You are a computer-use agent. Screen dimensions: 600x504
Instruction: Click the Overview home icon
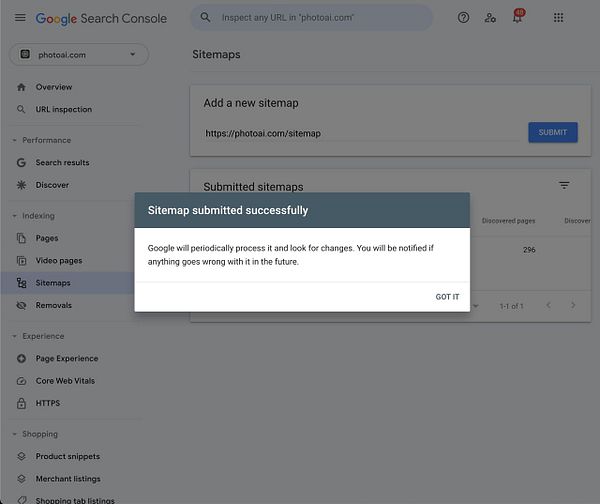[x=21, y=87]
